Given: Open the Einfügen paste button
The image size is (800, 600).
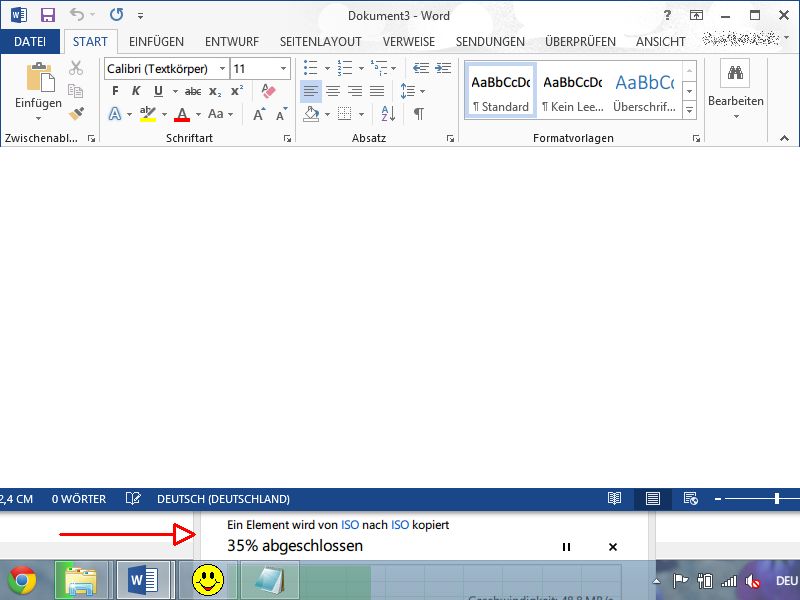Looking at the screenshot, I should coord(39,92).
